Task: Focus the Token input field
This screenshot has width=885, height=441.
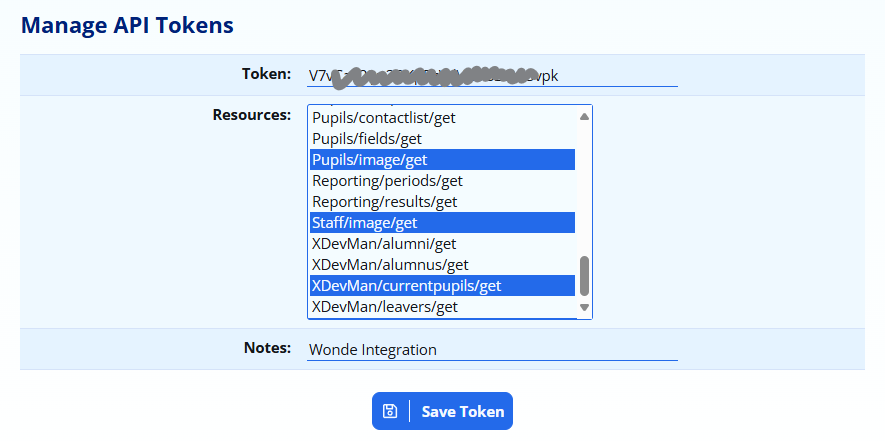Action: point(491,75)
